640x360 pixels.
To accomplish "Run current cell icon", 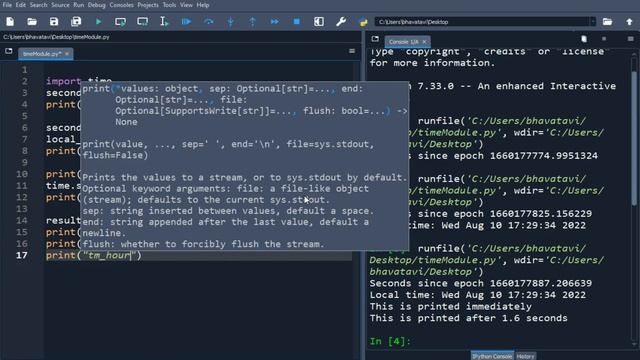I will click(120, 22).
